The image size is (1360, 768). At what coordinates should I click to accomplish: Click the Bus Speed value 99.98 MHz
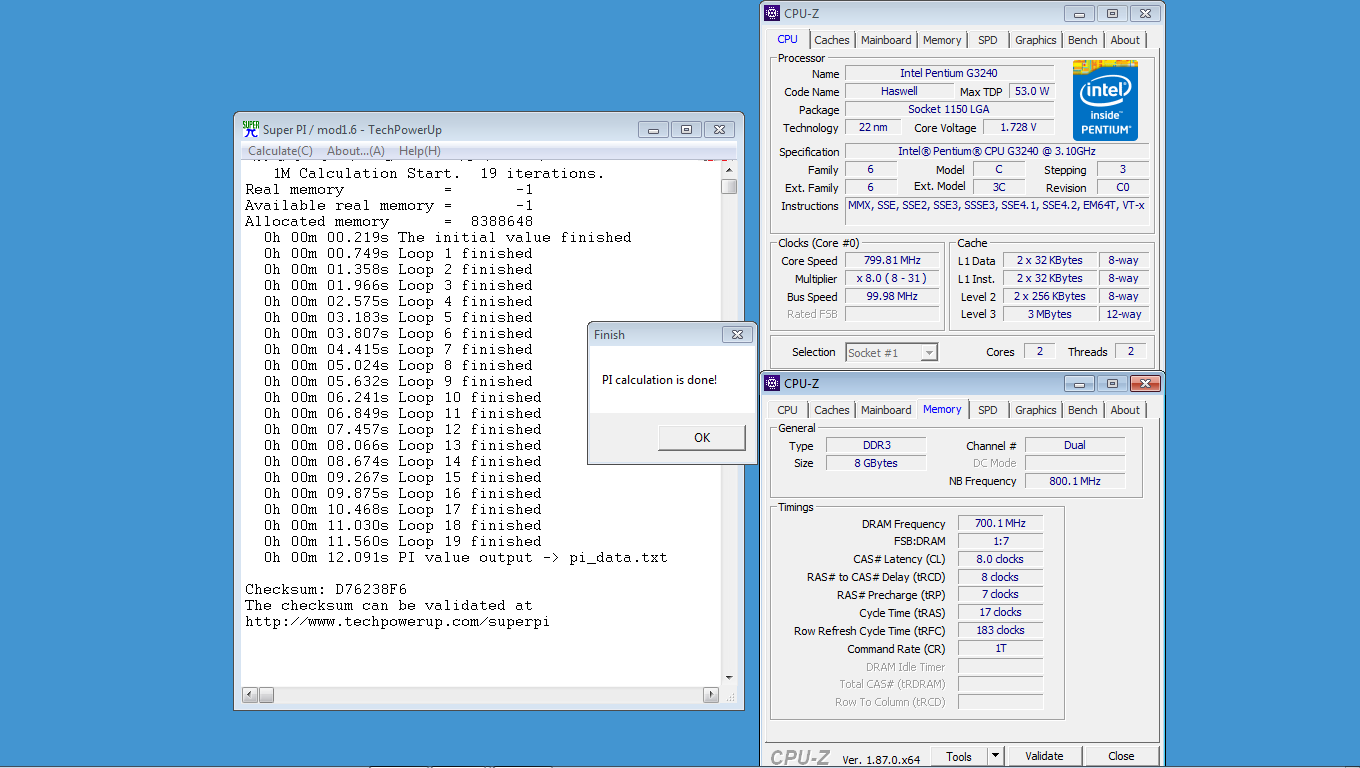click(x=892, y=296)
